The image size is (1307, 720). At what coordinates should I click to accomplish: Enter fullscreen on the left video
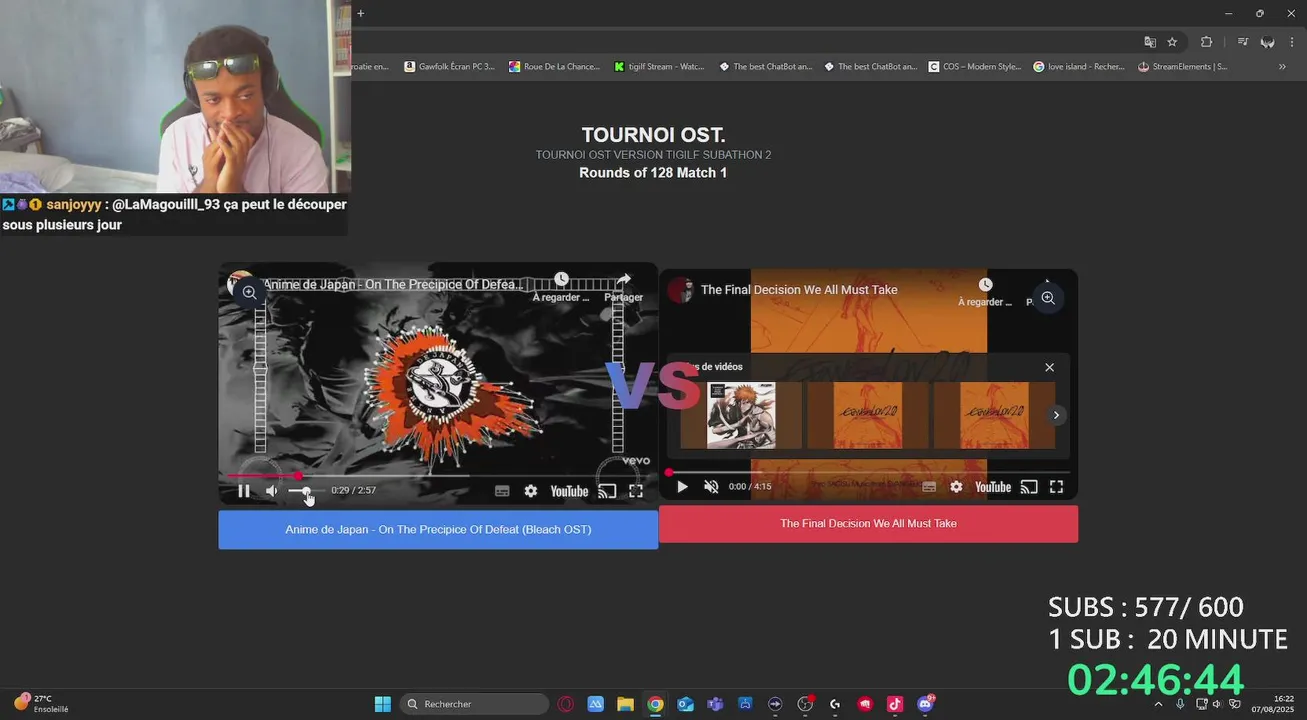click(636, 491)
